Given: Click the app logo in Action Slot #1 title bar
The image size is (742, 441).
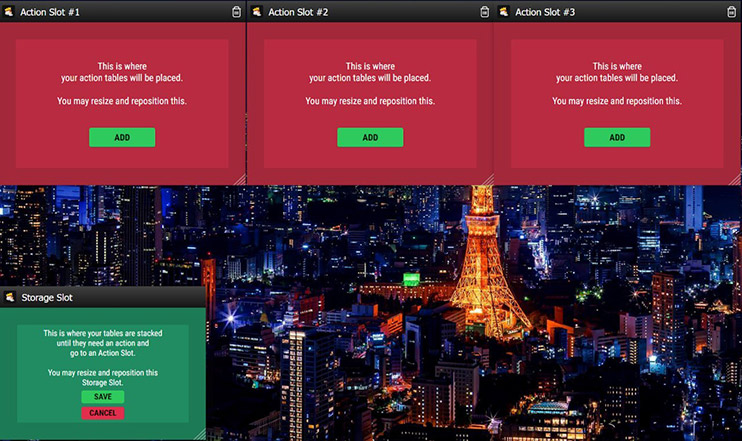Looking at the screenshot, I should pos(10,12).
